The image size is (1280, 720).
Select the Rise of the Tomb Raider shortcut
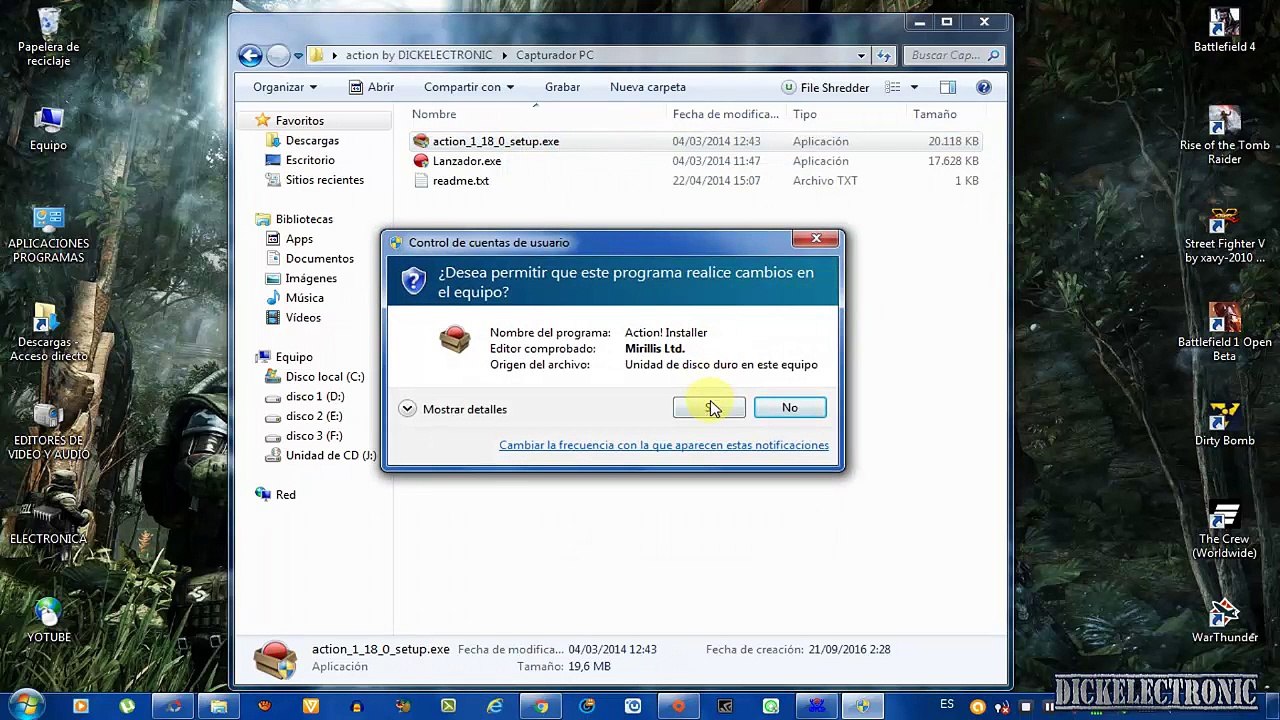[1224, 135]
